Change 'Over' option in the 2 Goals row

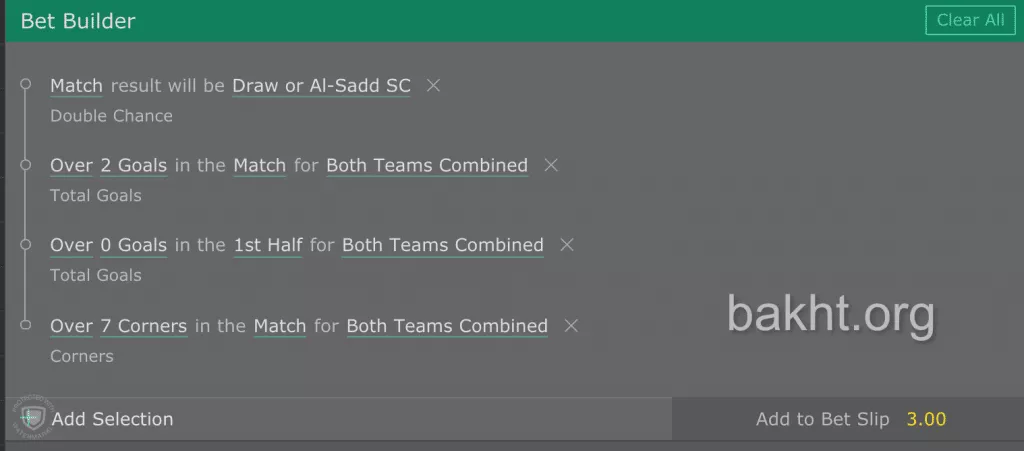point(71,166)
